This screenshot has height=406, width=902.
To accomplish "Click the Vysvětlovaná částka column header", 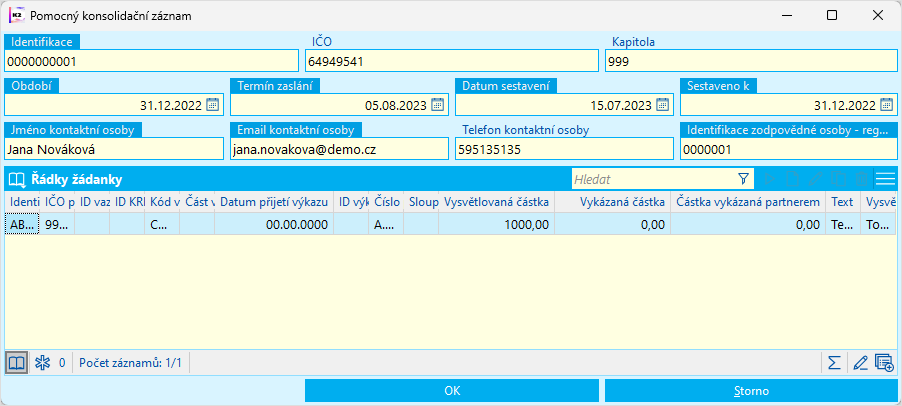I will point(496,202).
